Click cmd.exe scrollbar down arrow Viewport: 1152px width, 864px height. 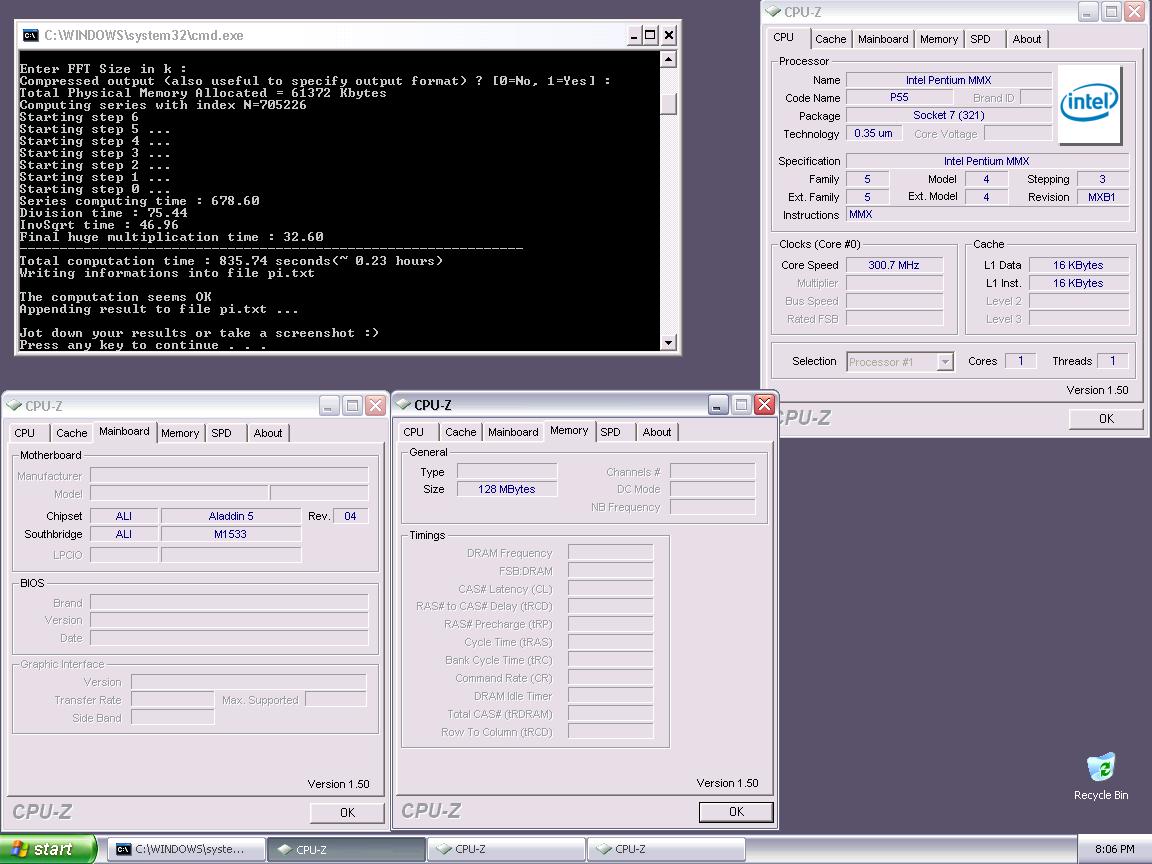[x=668, y=342]
